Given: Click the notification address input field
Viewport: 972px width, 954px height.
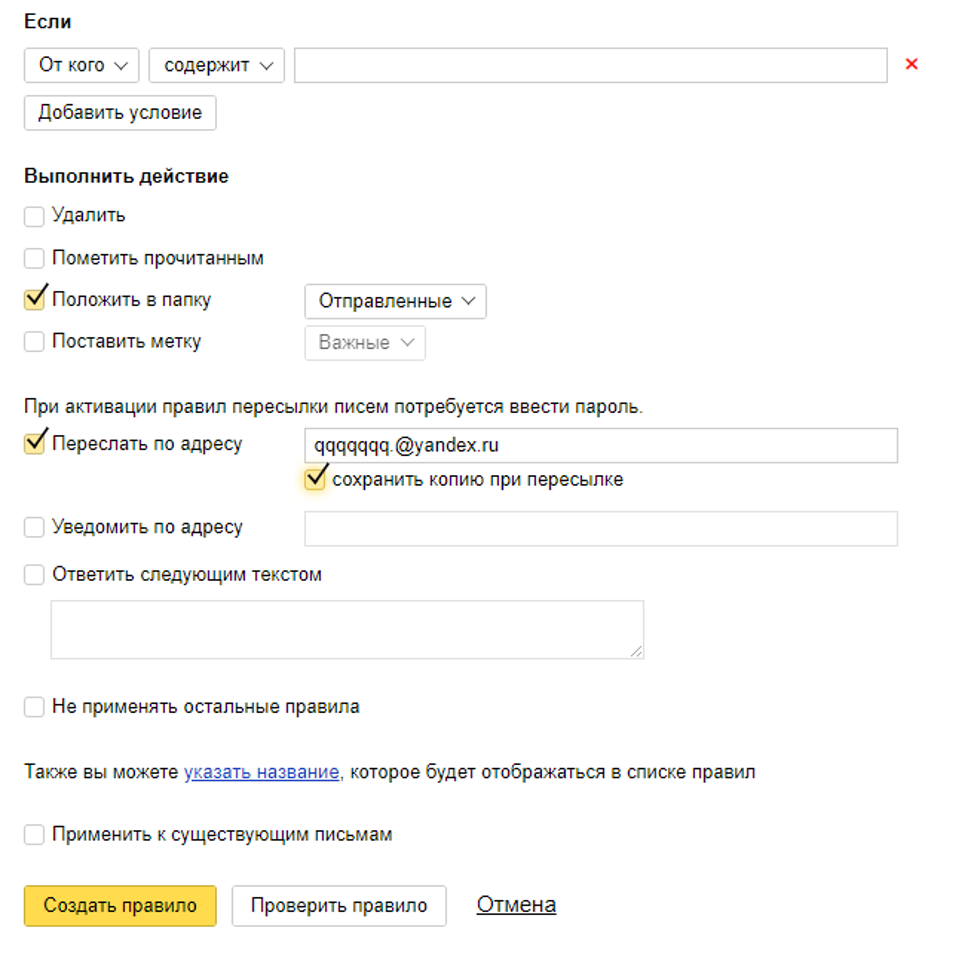Looking at the screenshot, I should point(600,529).
